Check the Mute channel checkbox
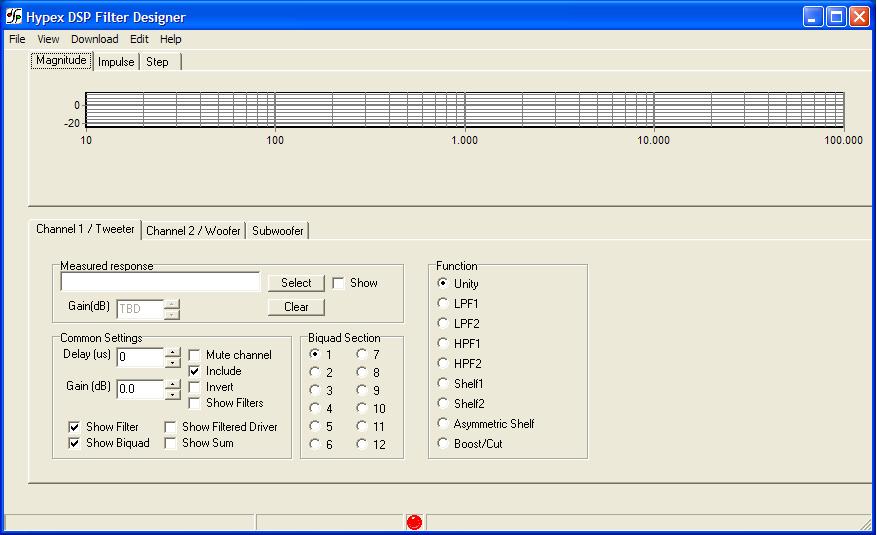This screenshot has height=535, width=877. click(194, 355)
